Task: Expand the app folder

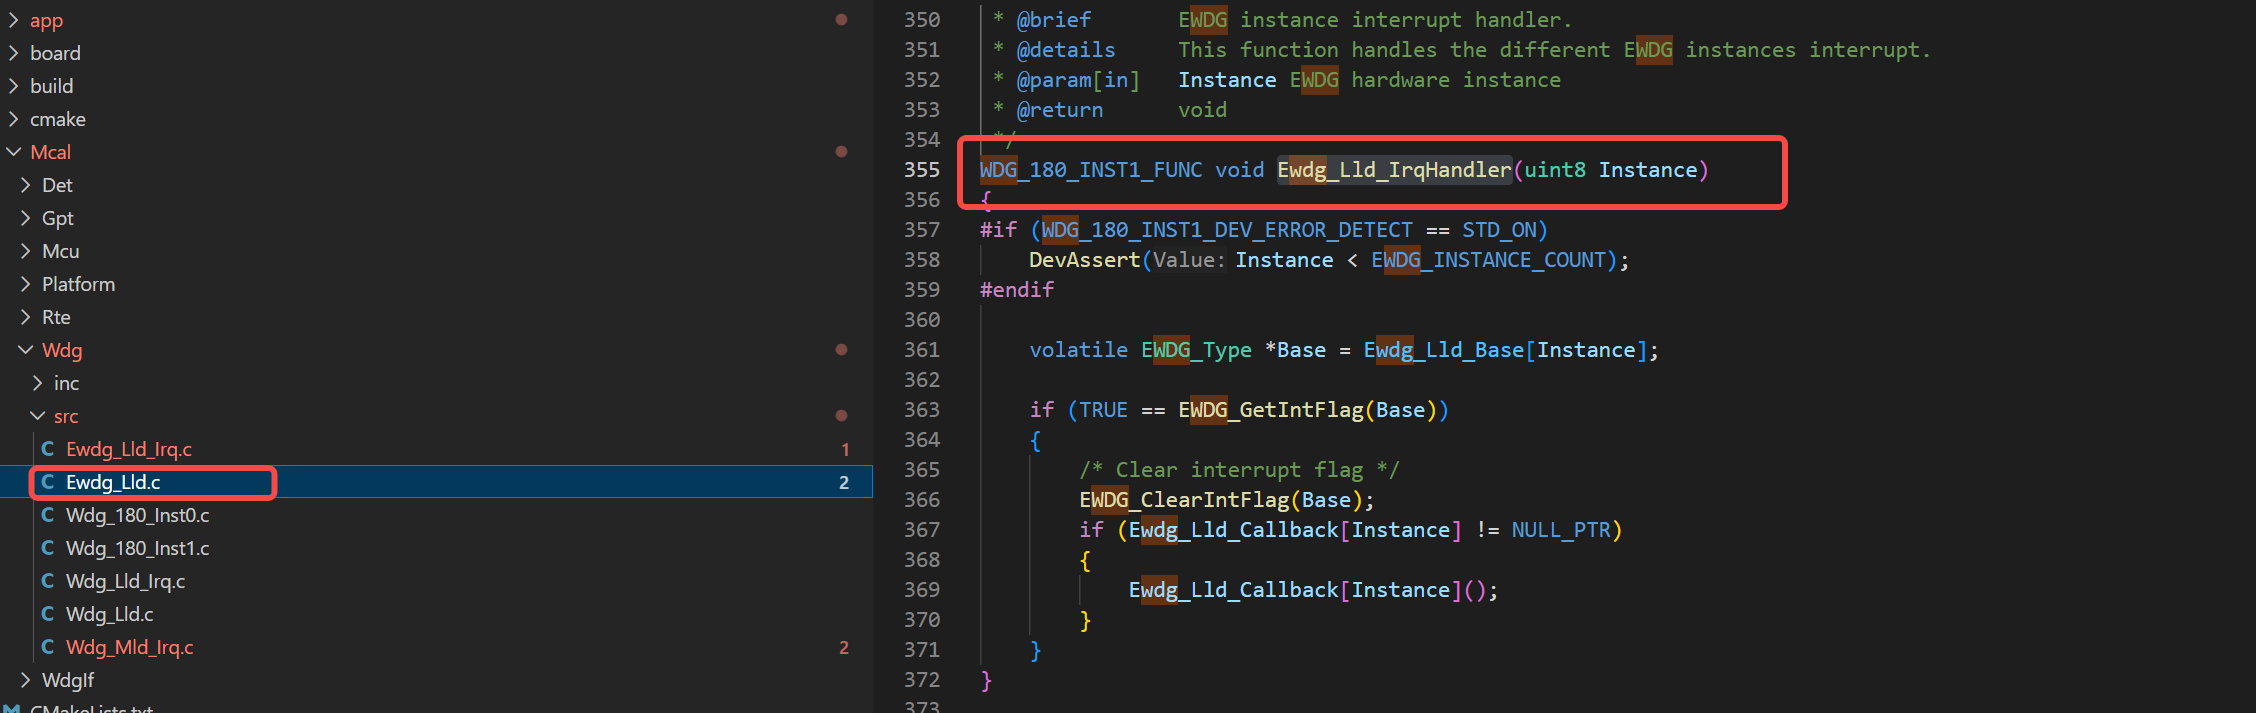Action: tap(14, 20)
